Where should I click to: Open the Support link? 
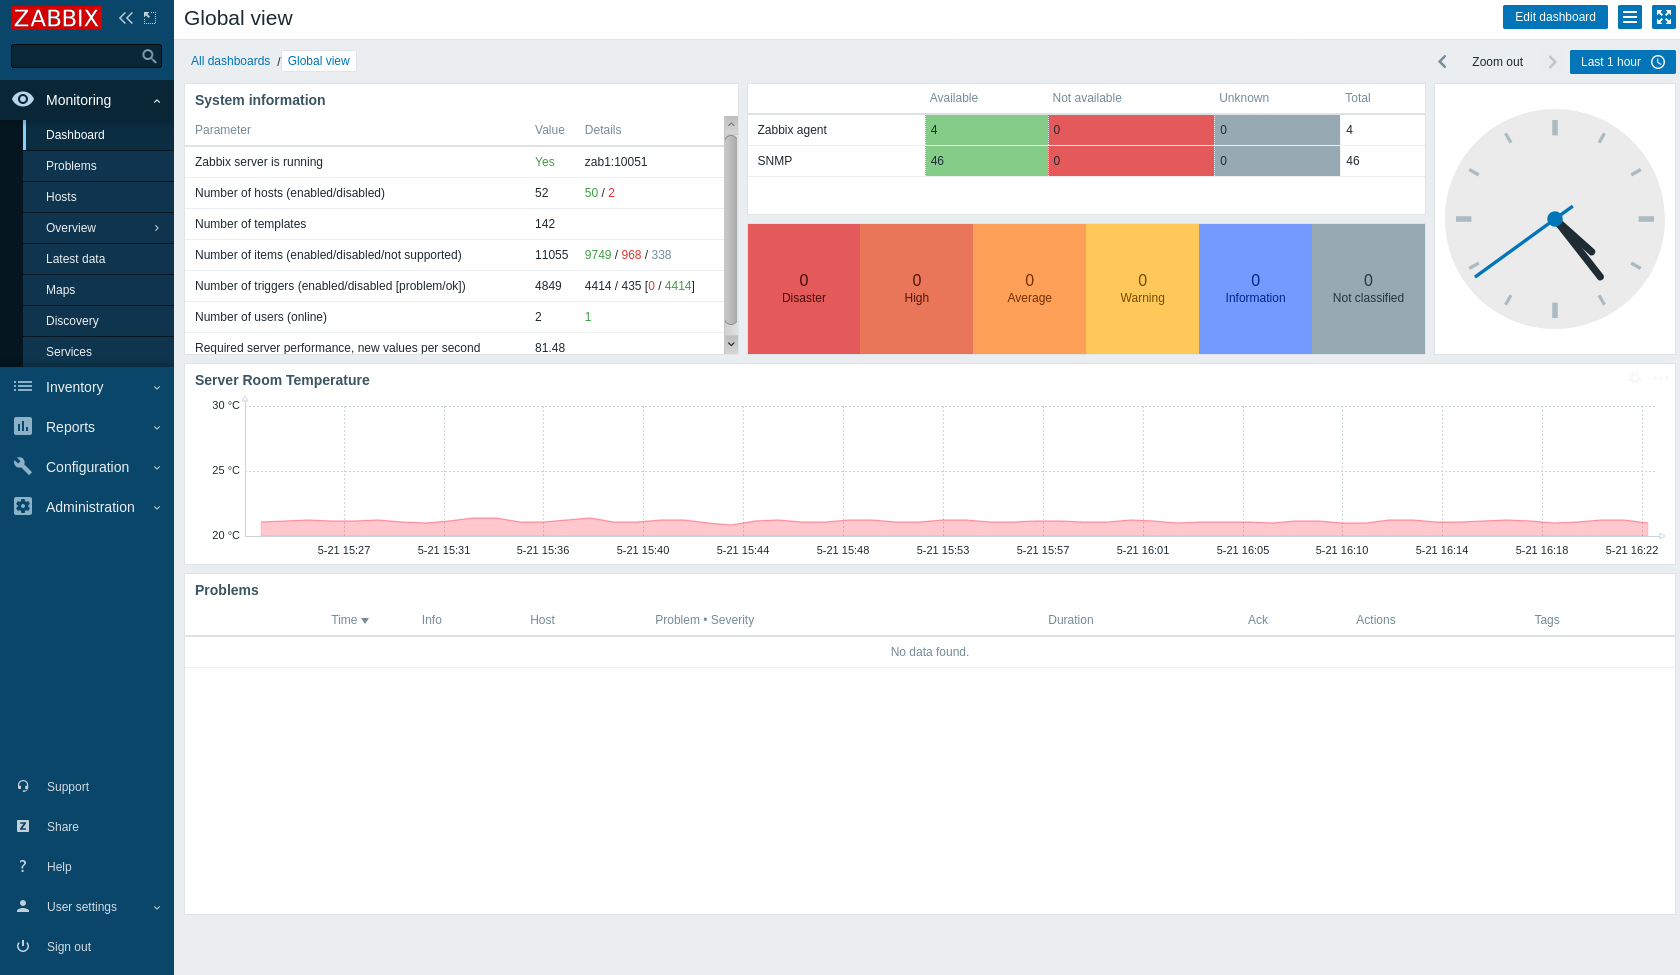pyautogui.click(x=68, y=787)
